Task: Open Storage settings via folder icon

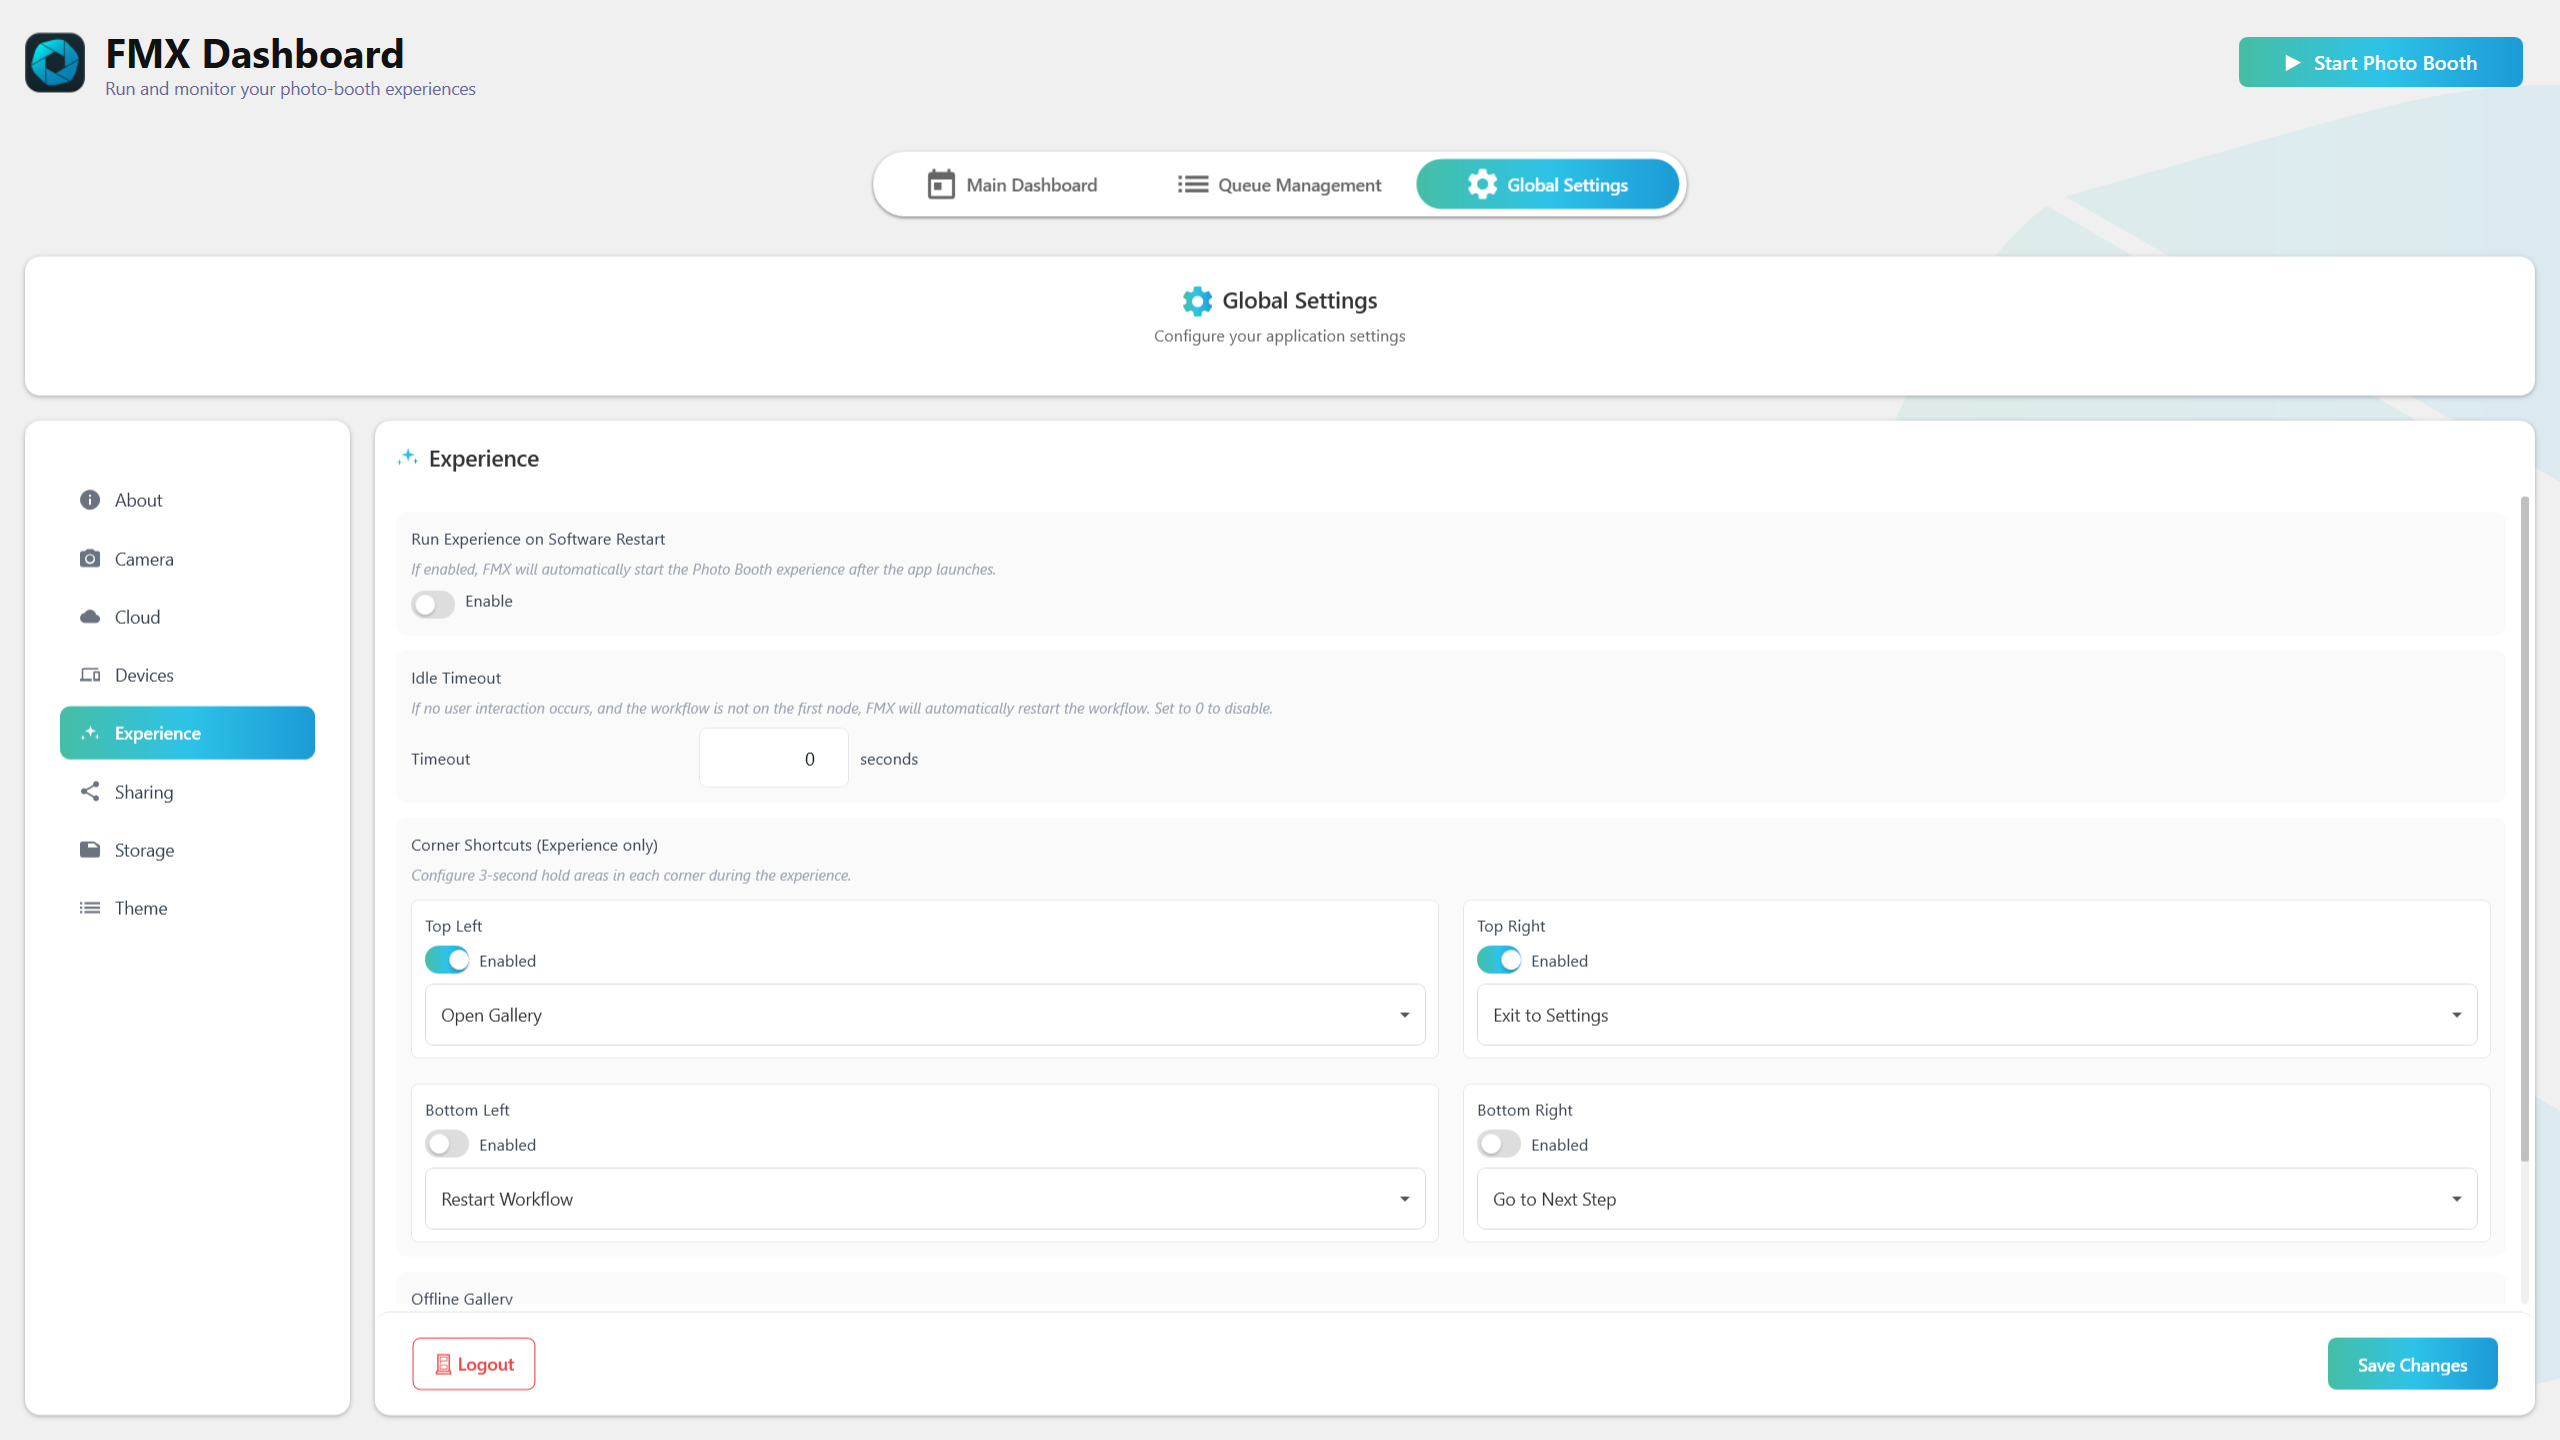Action: point(90,850)
